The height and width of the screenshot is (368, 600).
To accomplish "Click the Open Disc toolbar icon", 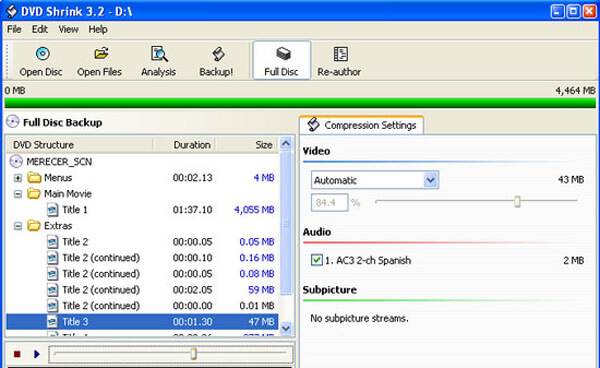I will click(42, 54).
